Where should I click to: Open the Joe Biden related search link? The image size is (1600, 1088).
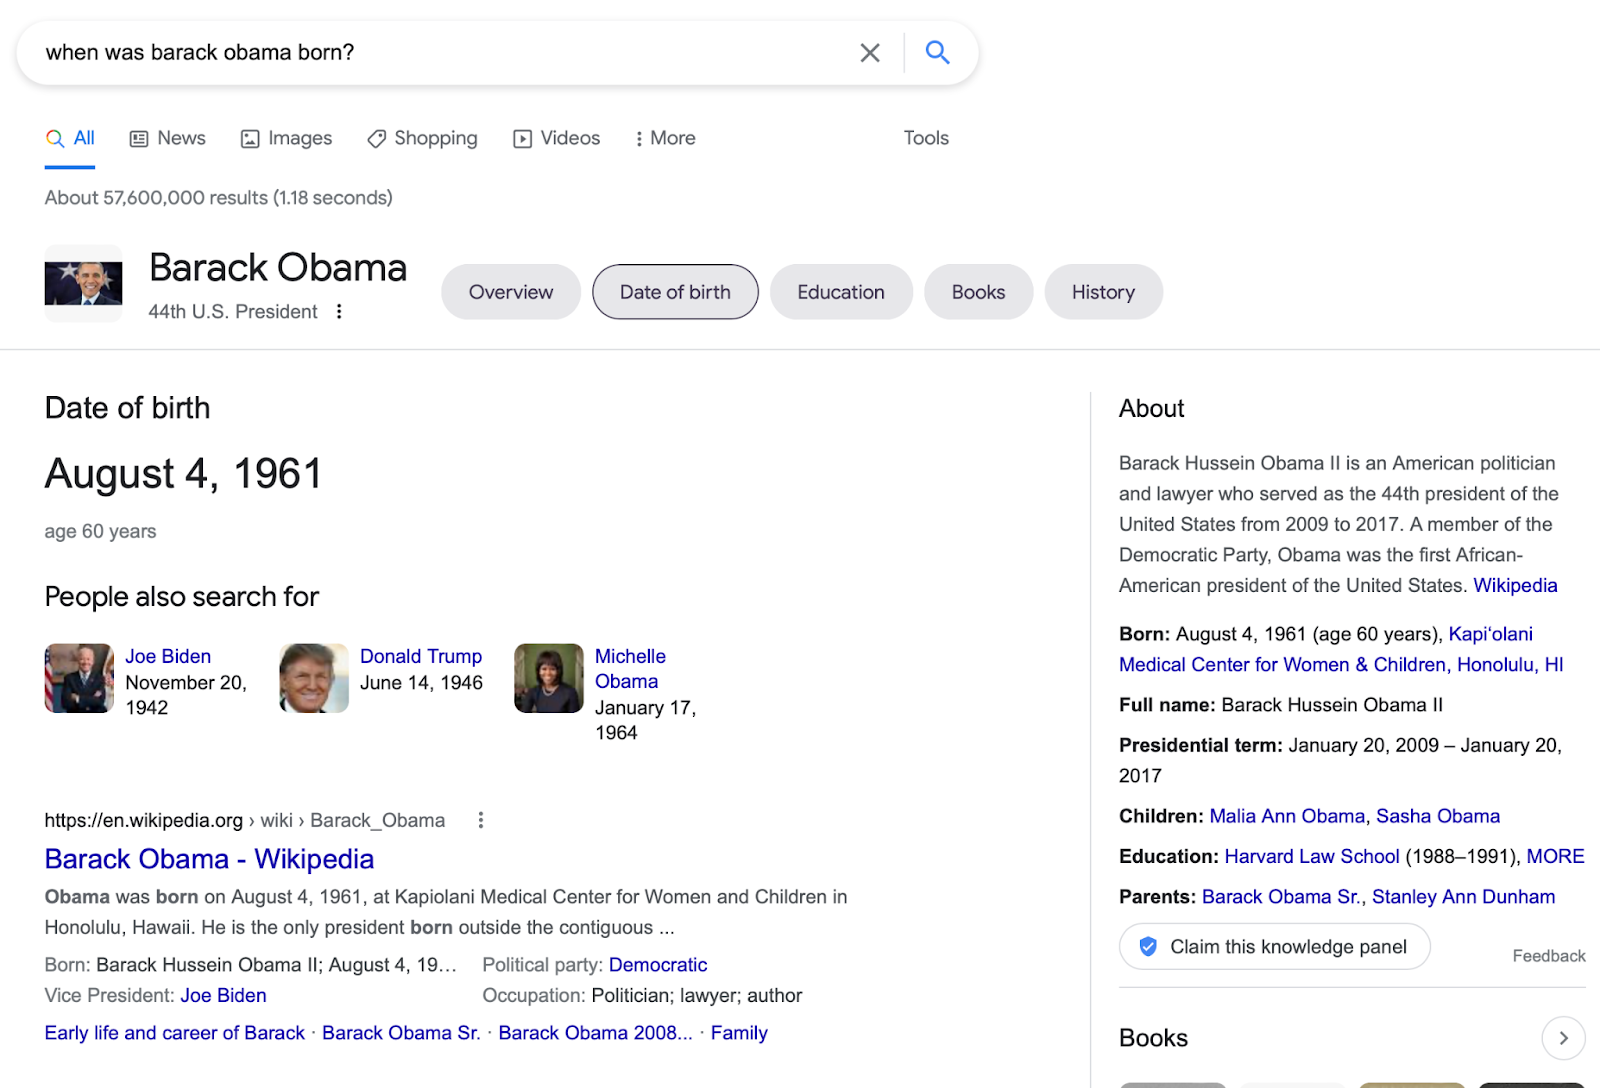pyautogui.click(x=168, y=656)
